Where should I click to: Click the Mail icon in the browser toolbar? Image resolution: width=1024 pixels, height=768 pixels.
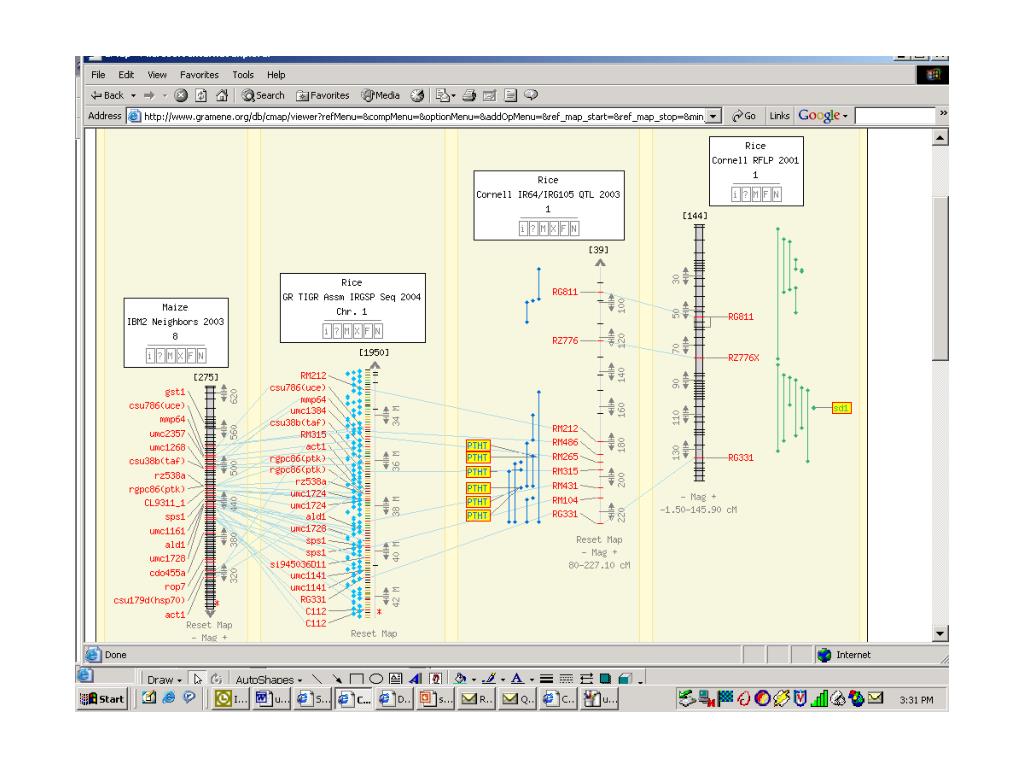(444, 95)
